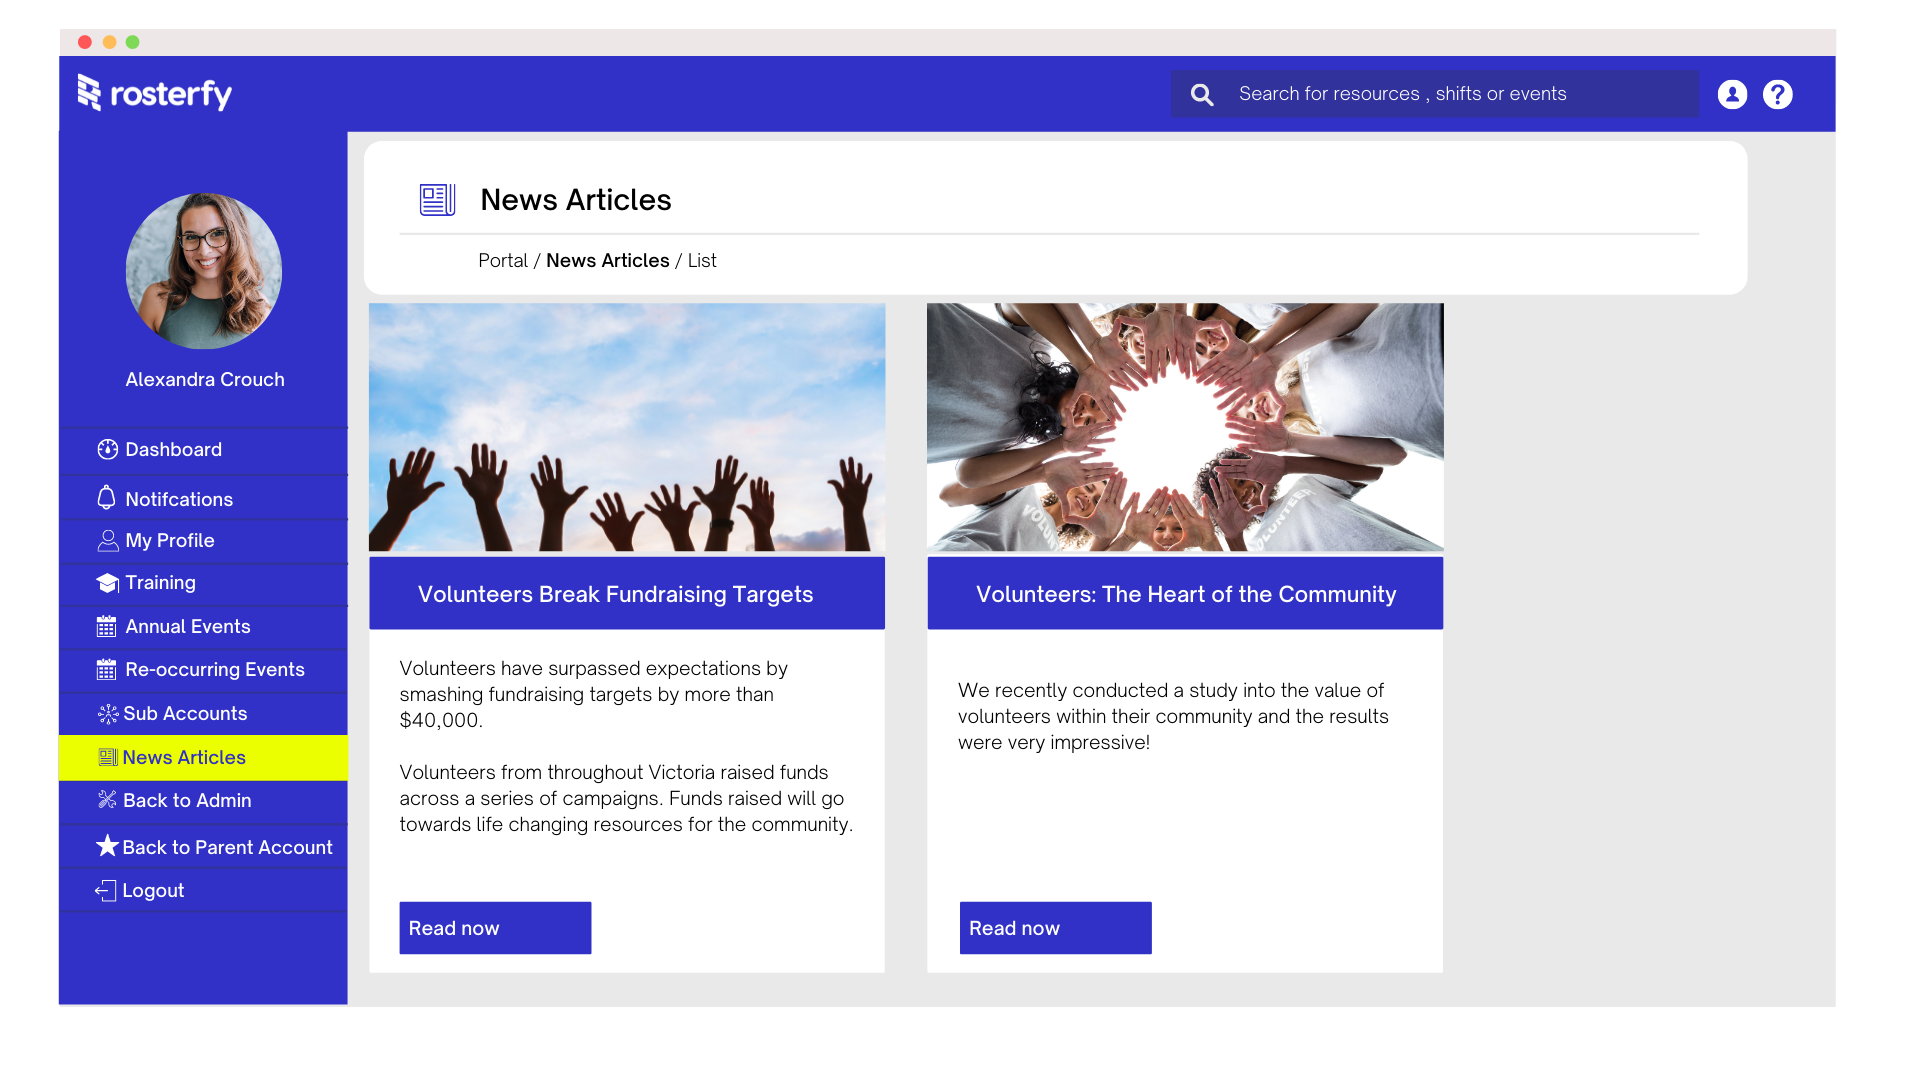This screenshot has height=1080, width=1920.
Task: Click the green maximize window dot
Action: 132,42
